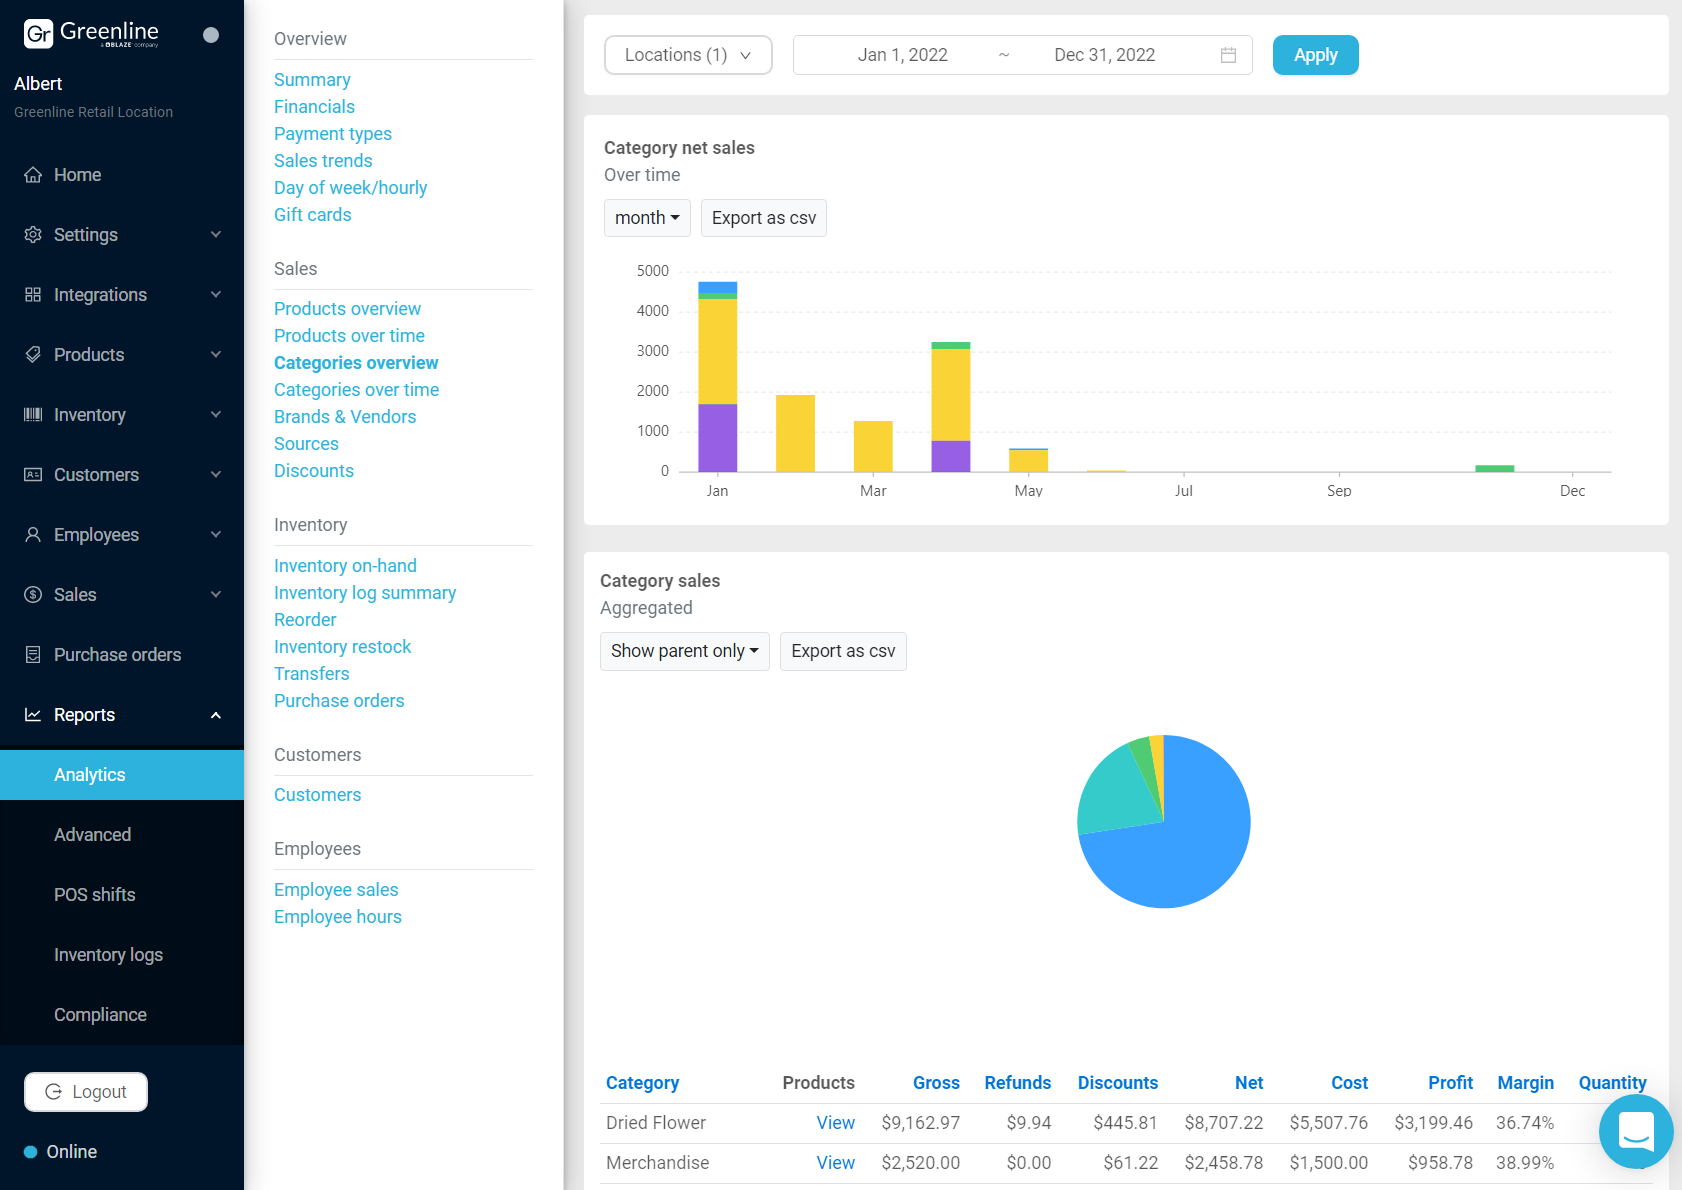Screen dimensions: 1682x1190
Task: Click the yellow February bar in chart
Action: (x=795, y=433)
